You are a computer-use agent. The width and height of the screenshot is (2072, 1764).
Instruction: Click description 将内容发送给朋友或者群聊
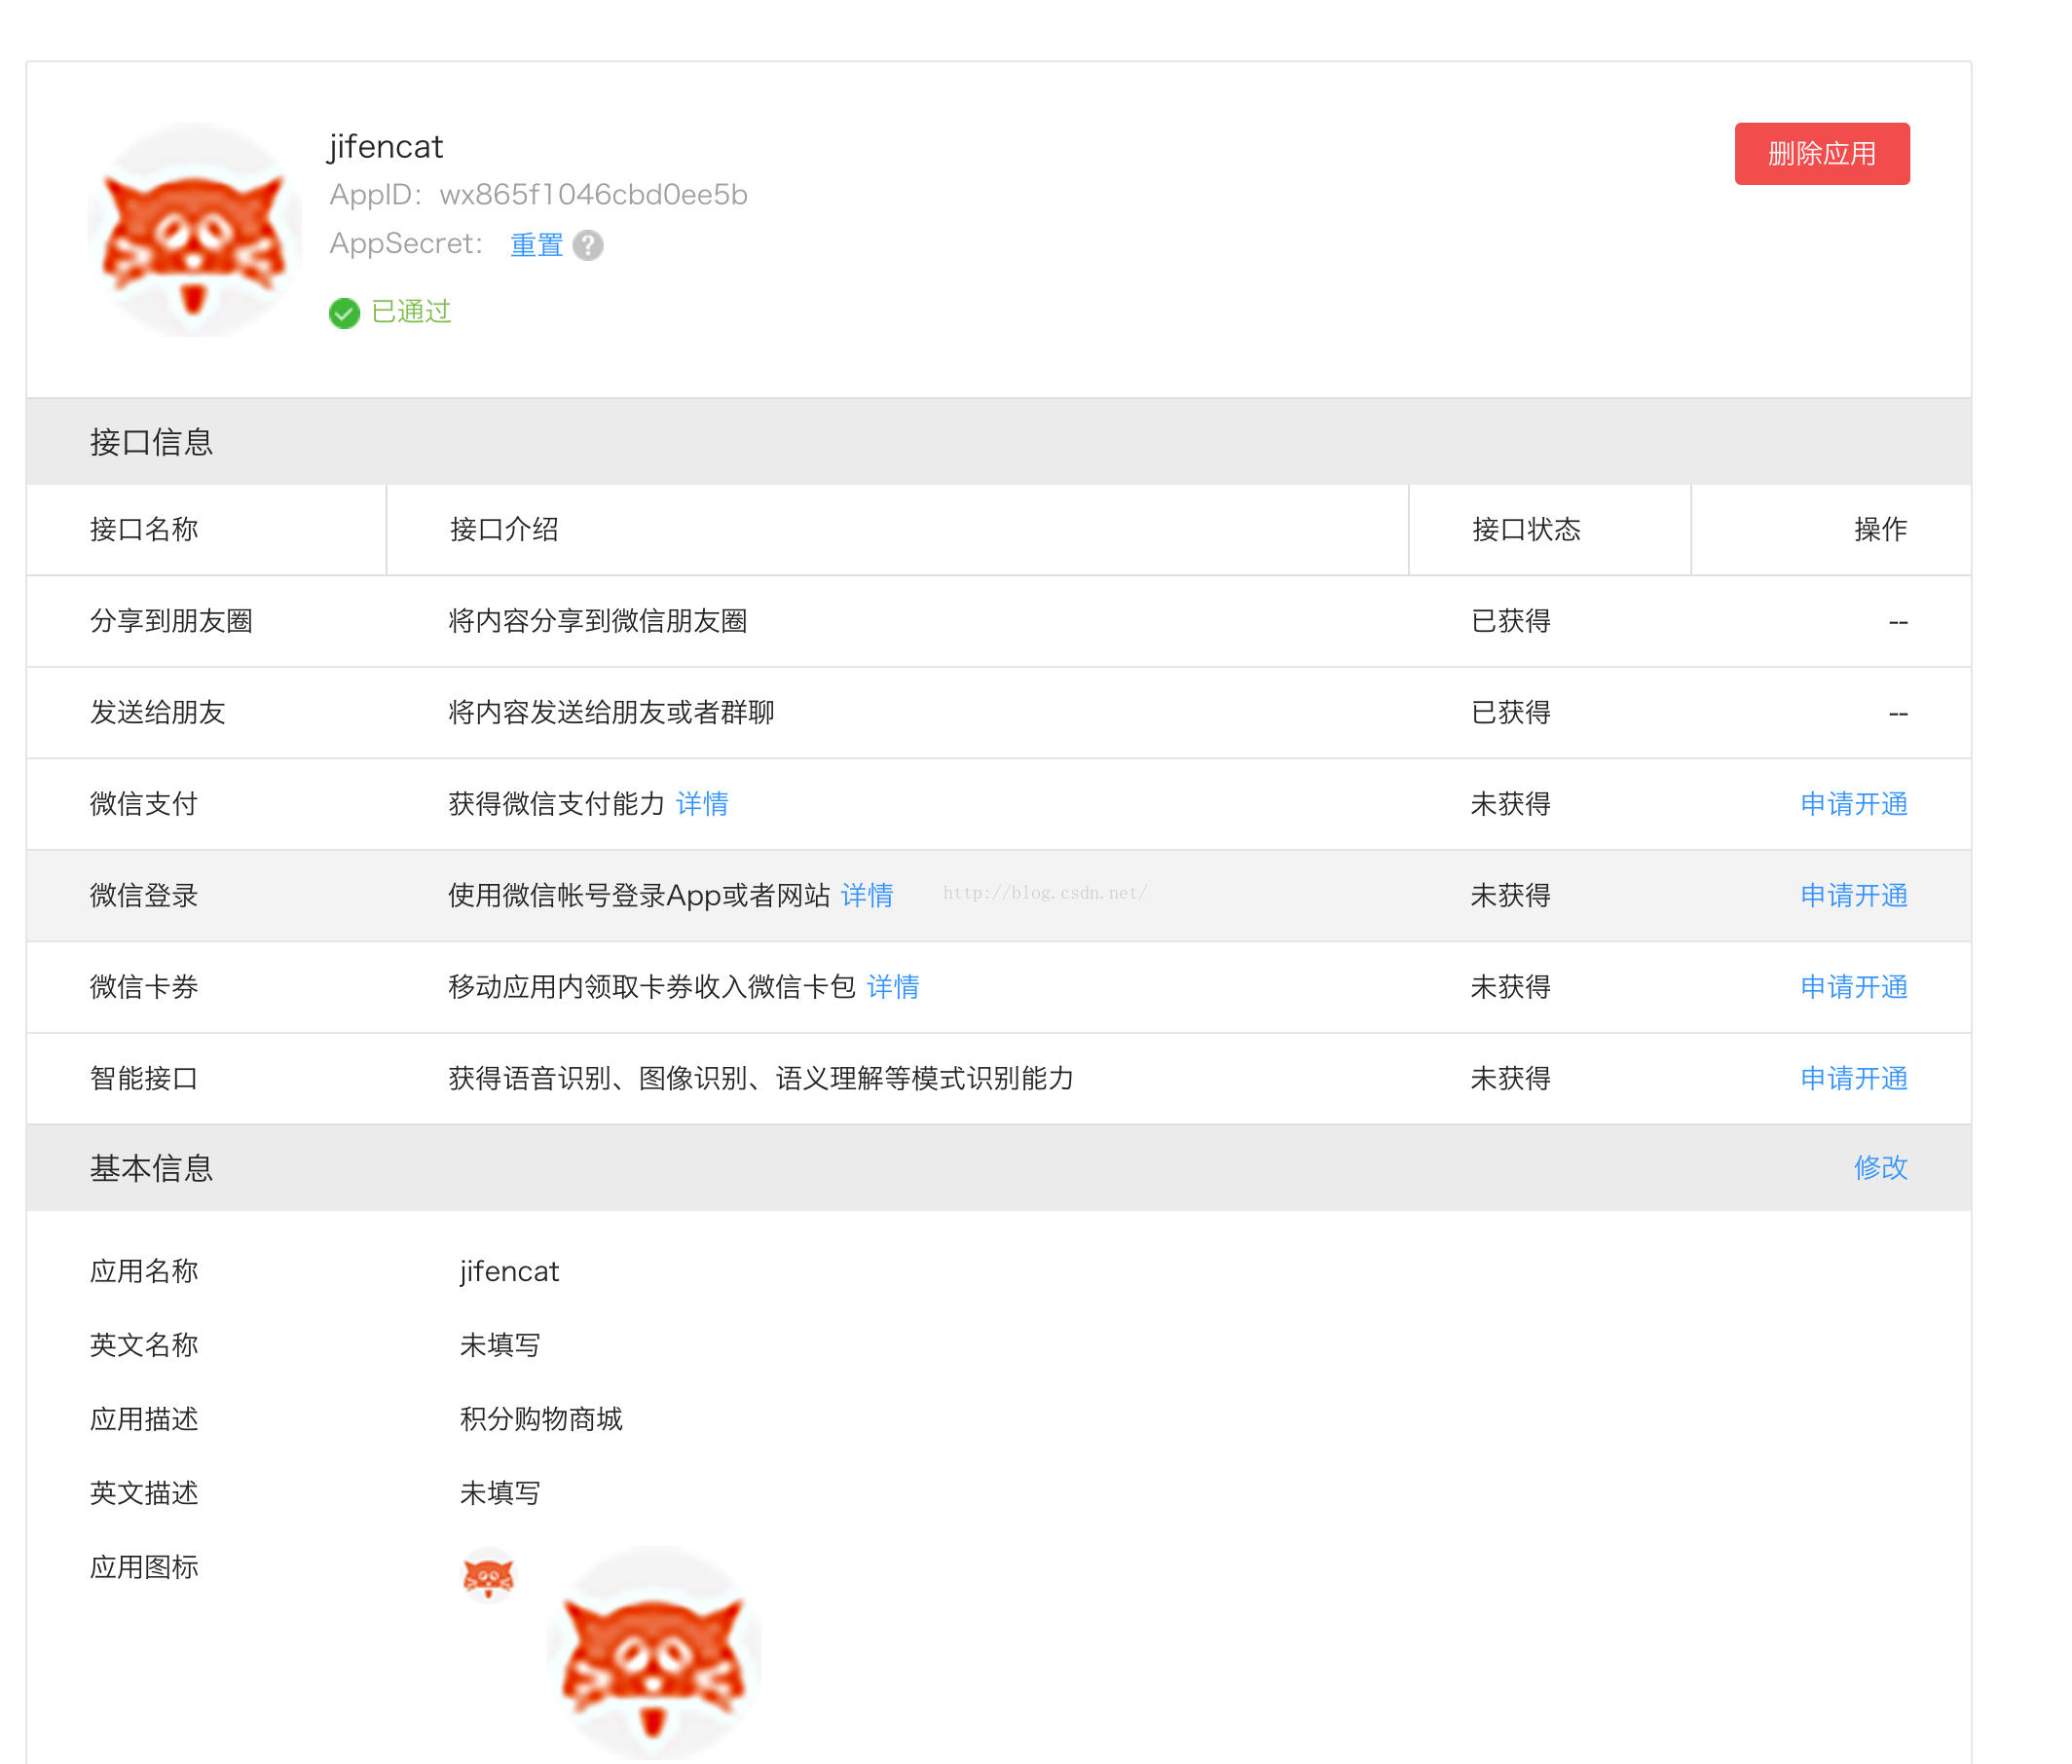click(x=611, y=713)
